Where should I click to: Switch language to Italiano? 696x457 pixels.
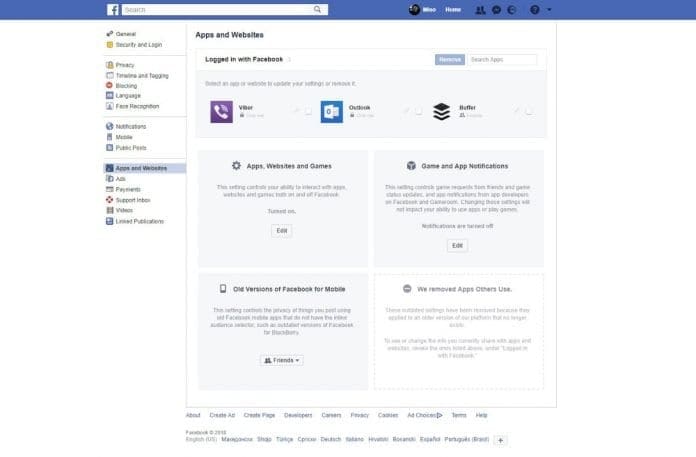click(x=355, y=439)
